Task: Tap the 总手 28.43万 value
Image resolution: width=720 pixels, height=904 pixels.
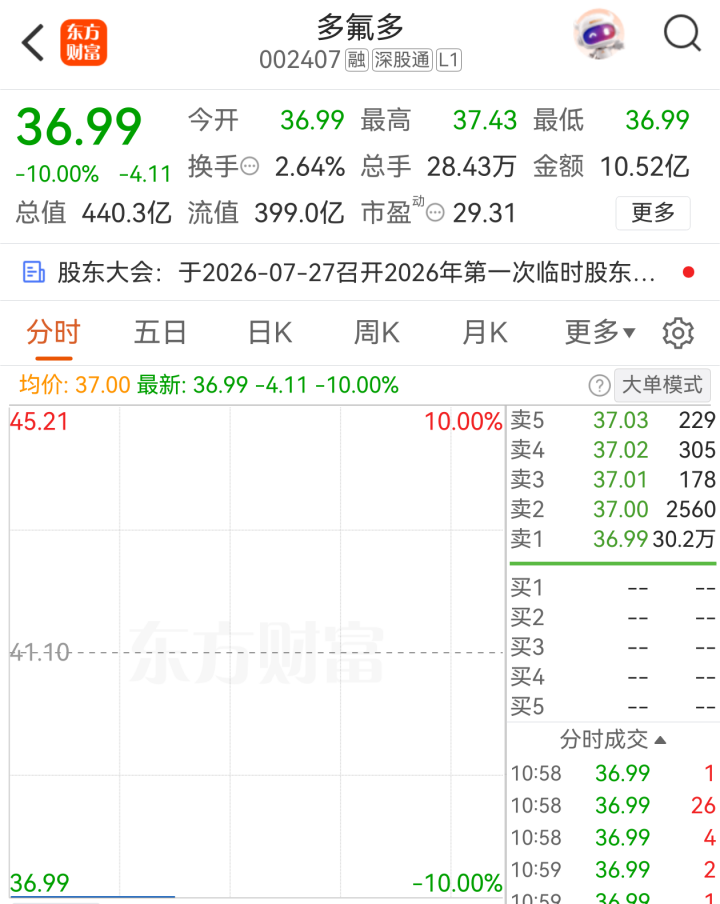Action: coord(471,167)
